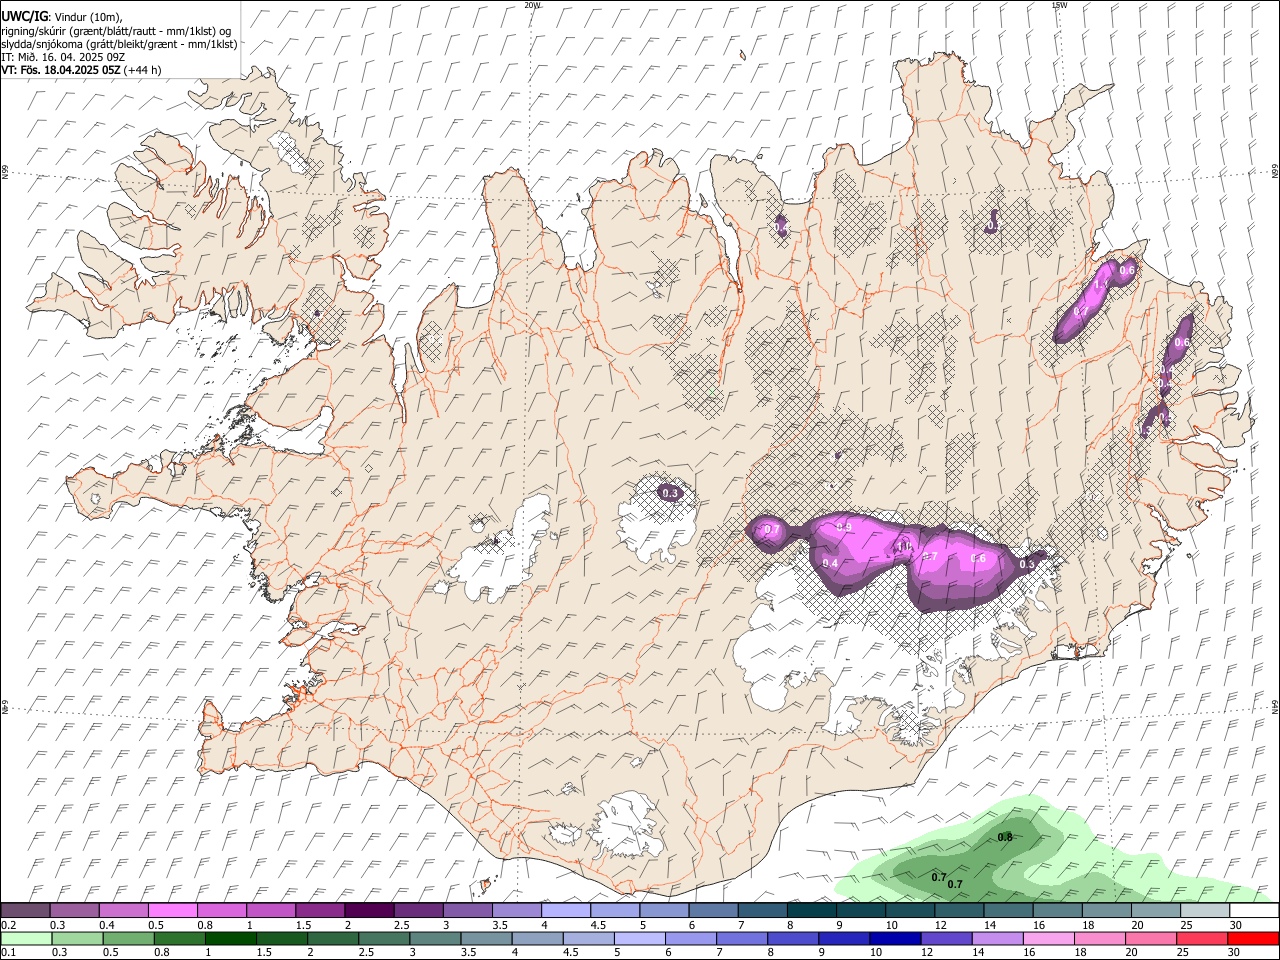Select the purple 1.5–2 top-row legend swatch
Viewport: 1280px width, 960px height.
tap(320, 911)
